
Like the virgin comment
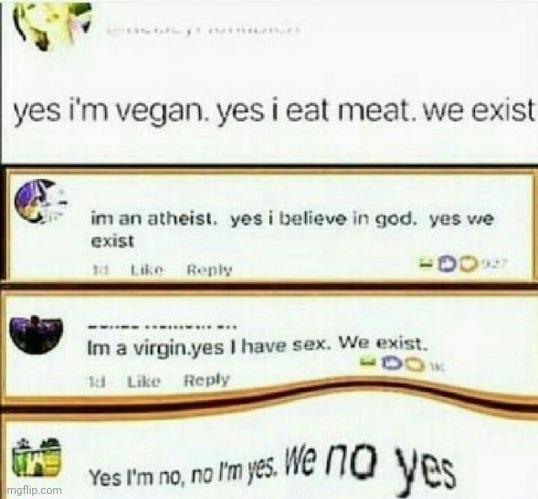144,381
